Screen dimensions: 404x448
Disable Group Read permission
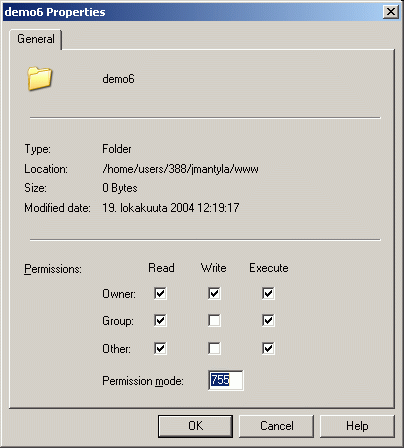[160, 321]
